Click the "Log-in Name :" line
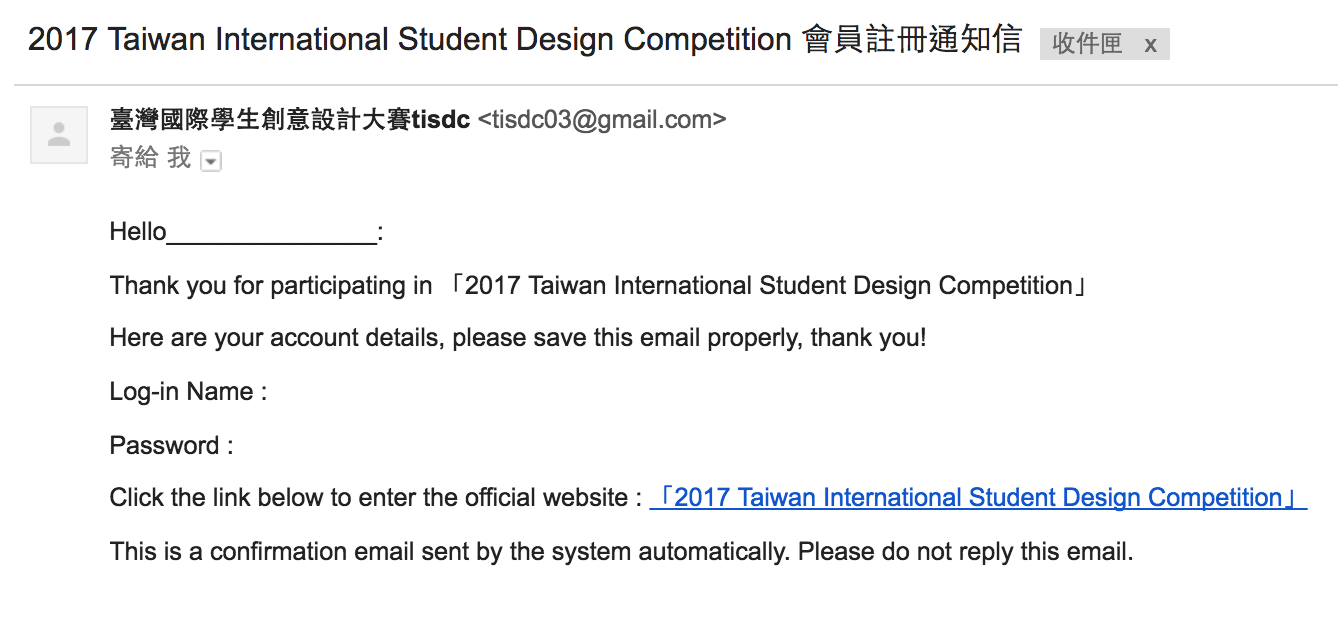 188,392
